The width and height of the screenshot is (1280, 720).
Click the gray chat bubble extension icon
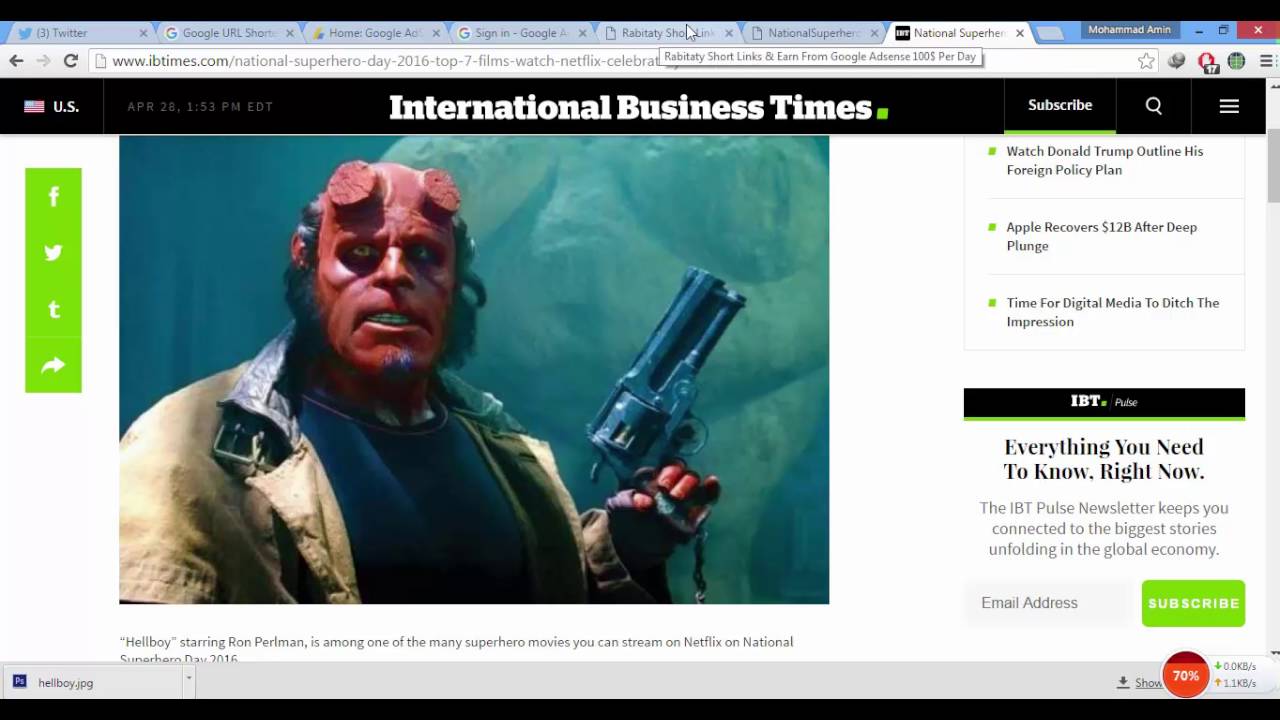[x=1176, y=61]
